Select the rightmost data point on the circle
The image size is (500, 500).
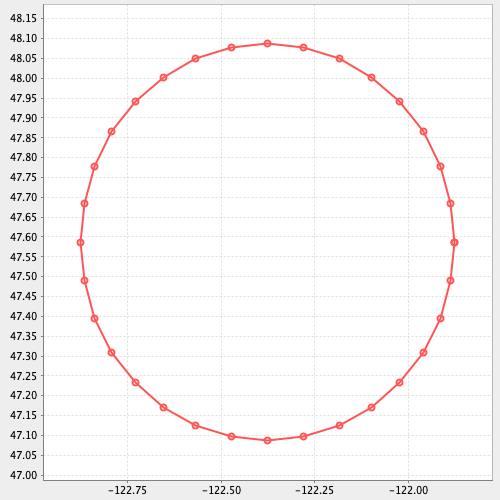point(454,242)
